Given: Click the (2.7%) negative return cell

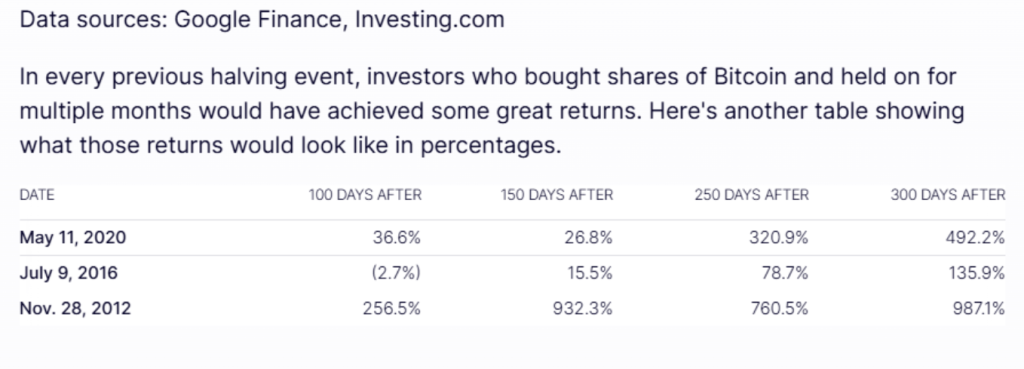Looking at the screenshot, I should (396, 273).
